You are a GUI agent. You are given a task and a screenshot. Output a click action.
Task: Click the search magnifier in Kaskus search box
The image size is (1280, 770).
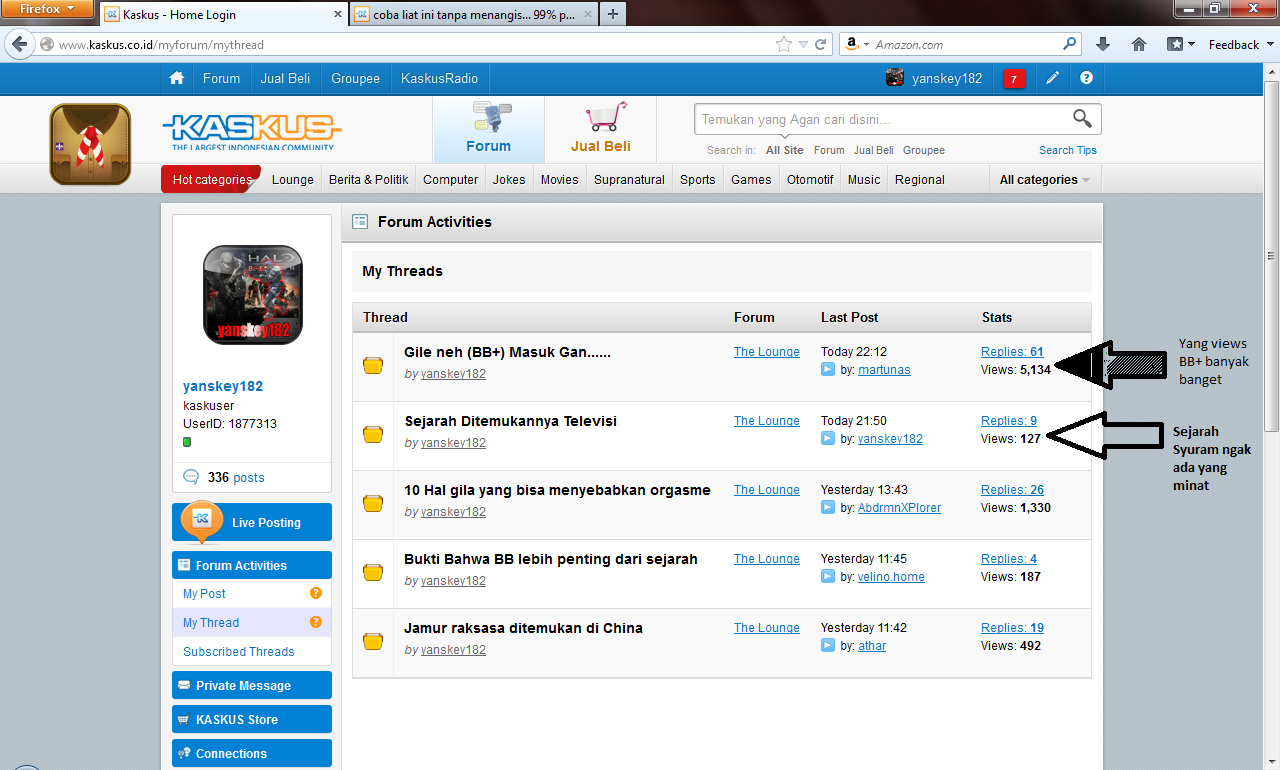pyautogui.click(x=1082, y=118)
